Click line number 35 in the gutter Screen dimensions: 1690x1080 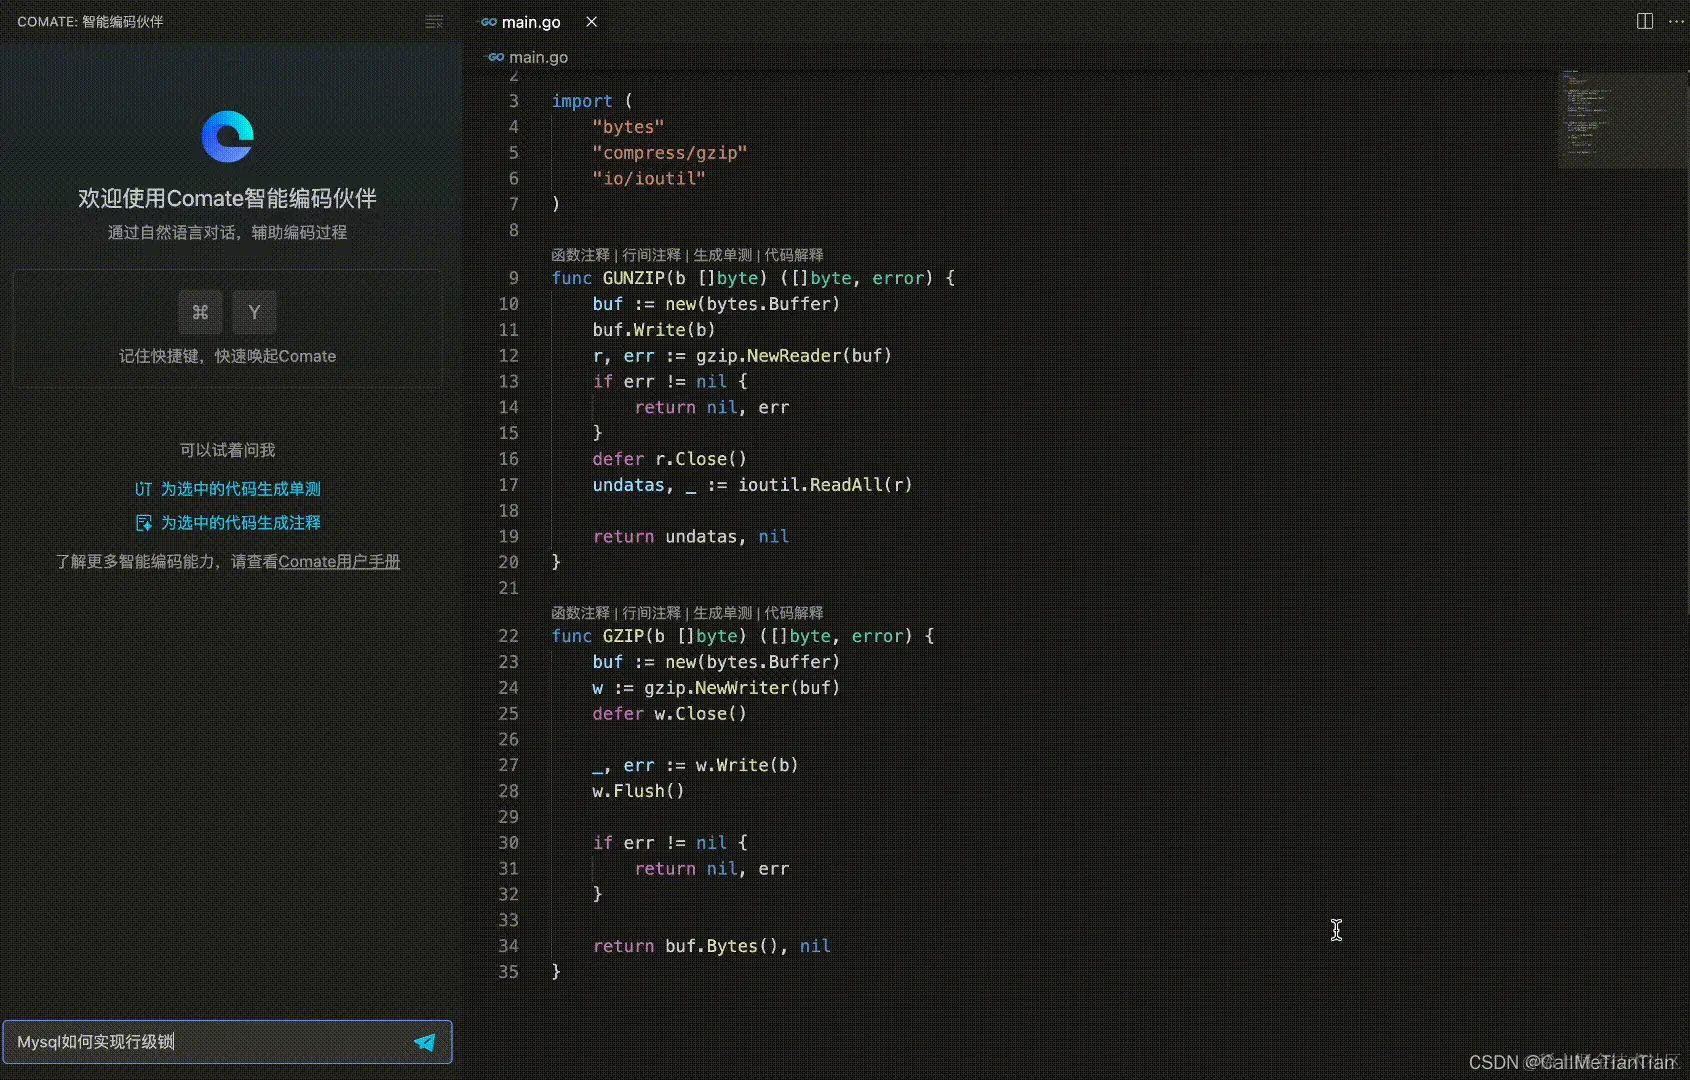509,972
